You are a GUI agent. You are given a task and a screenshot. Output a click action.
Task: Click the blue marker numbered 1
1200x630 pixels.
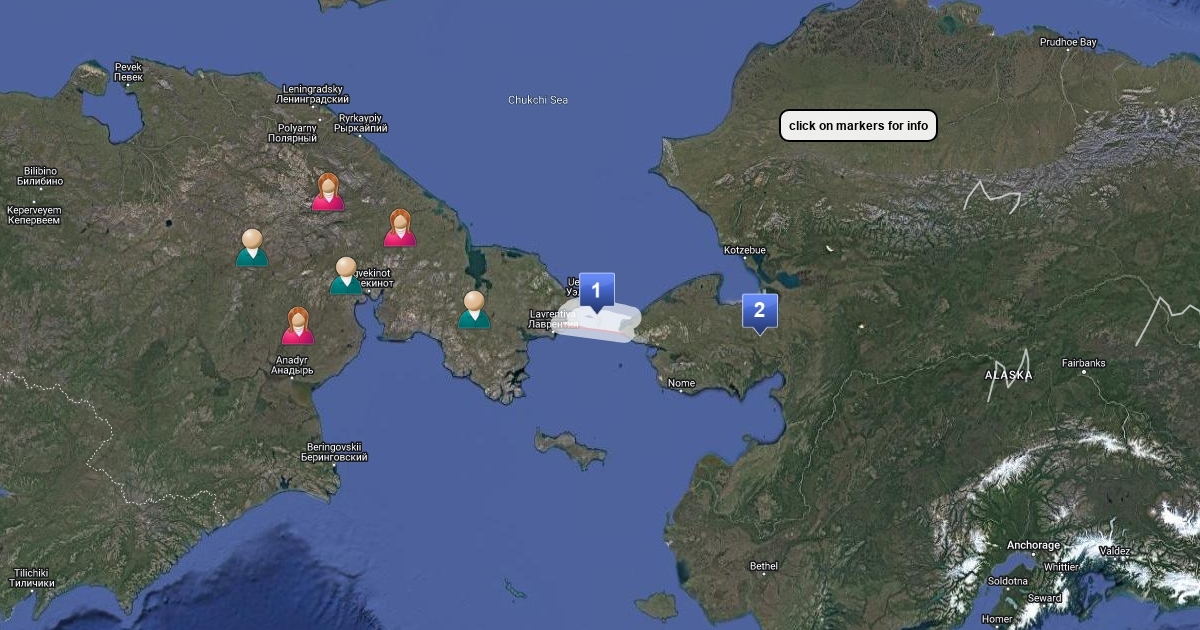tap(597, 291)
